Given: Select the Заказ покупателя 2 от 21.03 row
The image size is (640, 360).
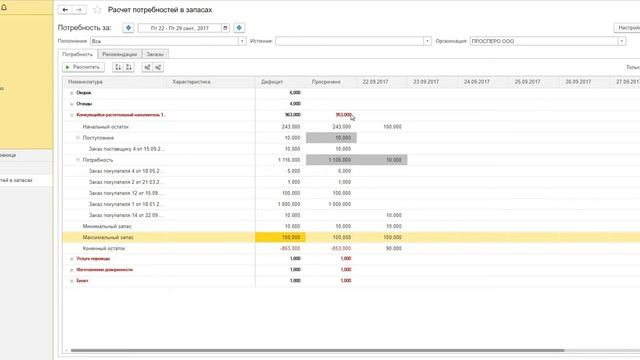Looking at the screenshot, I should pos(351,182).
